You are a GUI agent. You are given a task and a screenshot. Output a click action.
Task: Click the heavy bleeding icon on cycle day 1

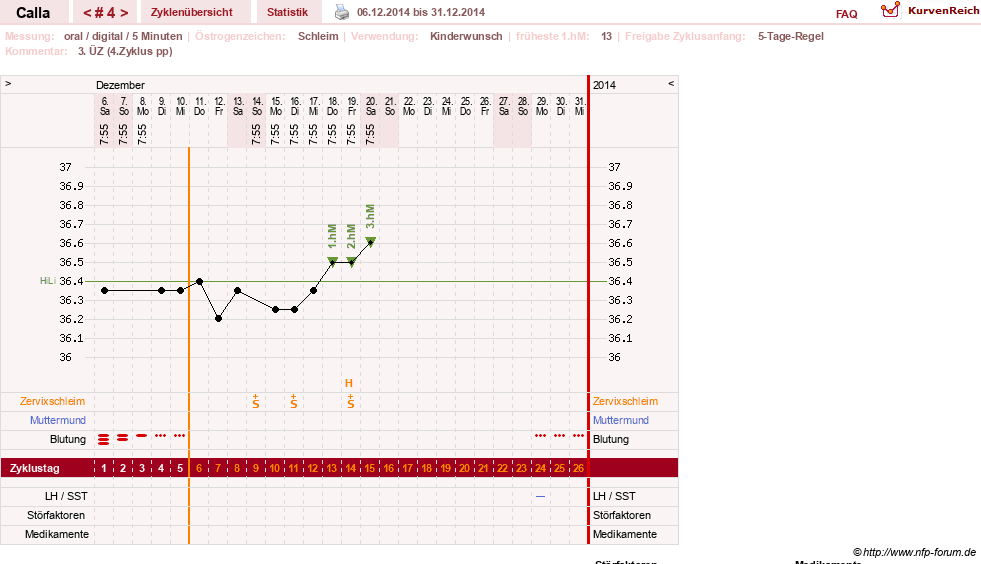pos(104,439)
